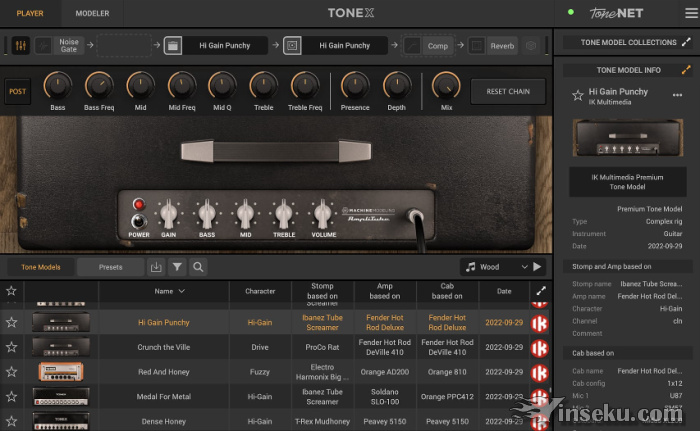Click the Reverb effect block
Viewport: 700px width, 431px height.
click(502, 45)
